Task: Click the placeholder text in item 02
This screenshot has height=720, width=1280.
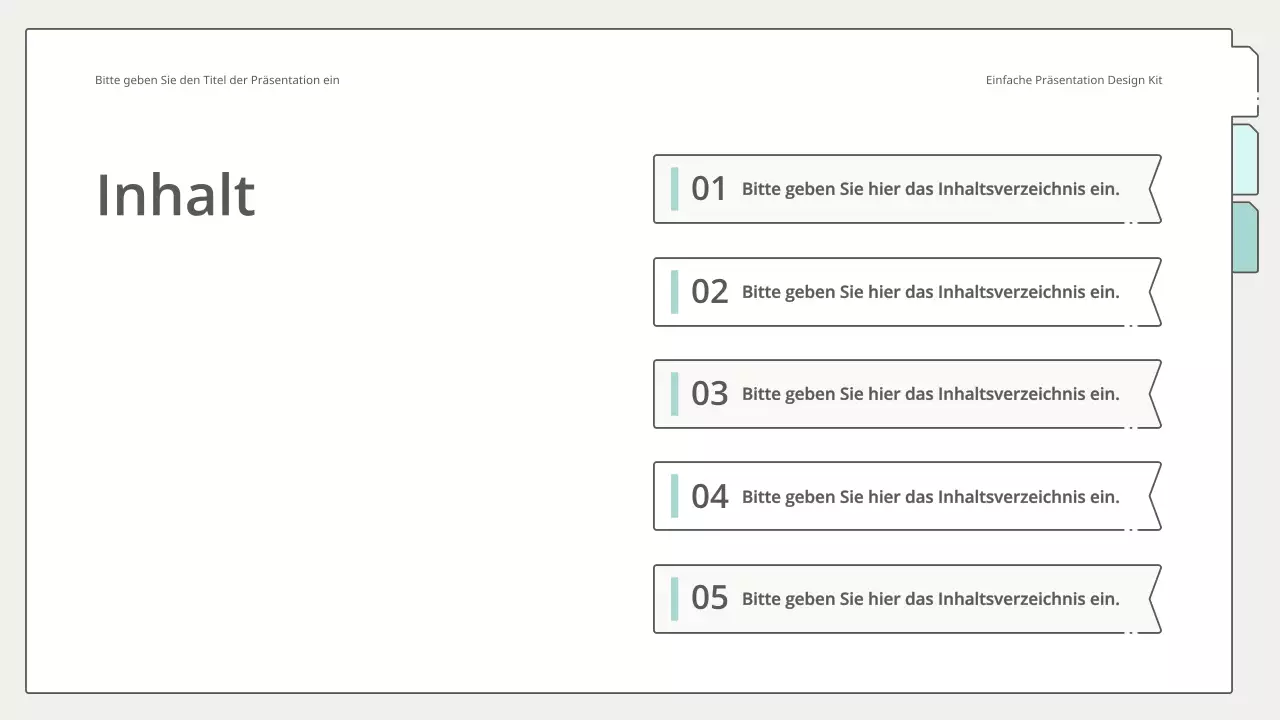Action: (930, 292)
